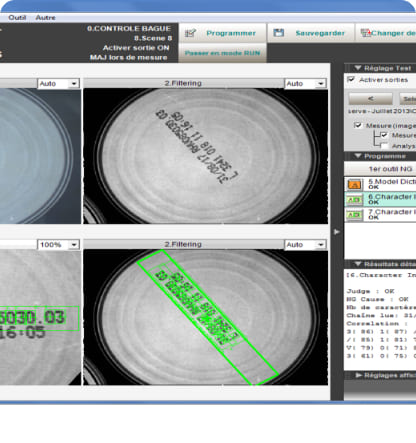This screenshot has height=443, width=416.
Task: Click the 1er outil NG button
Action: pos(380,169)
